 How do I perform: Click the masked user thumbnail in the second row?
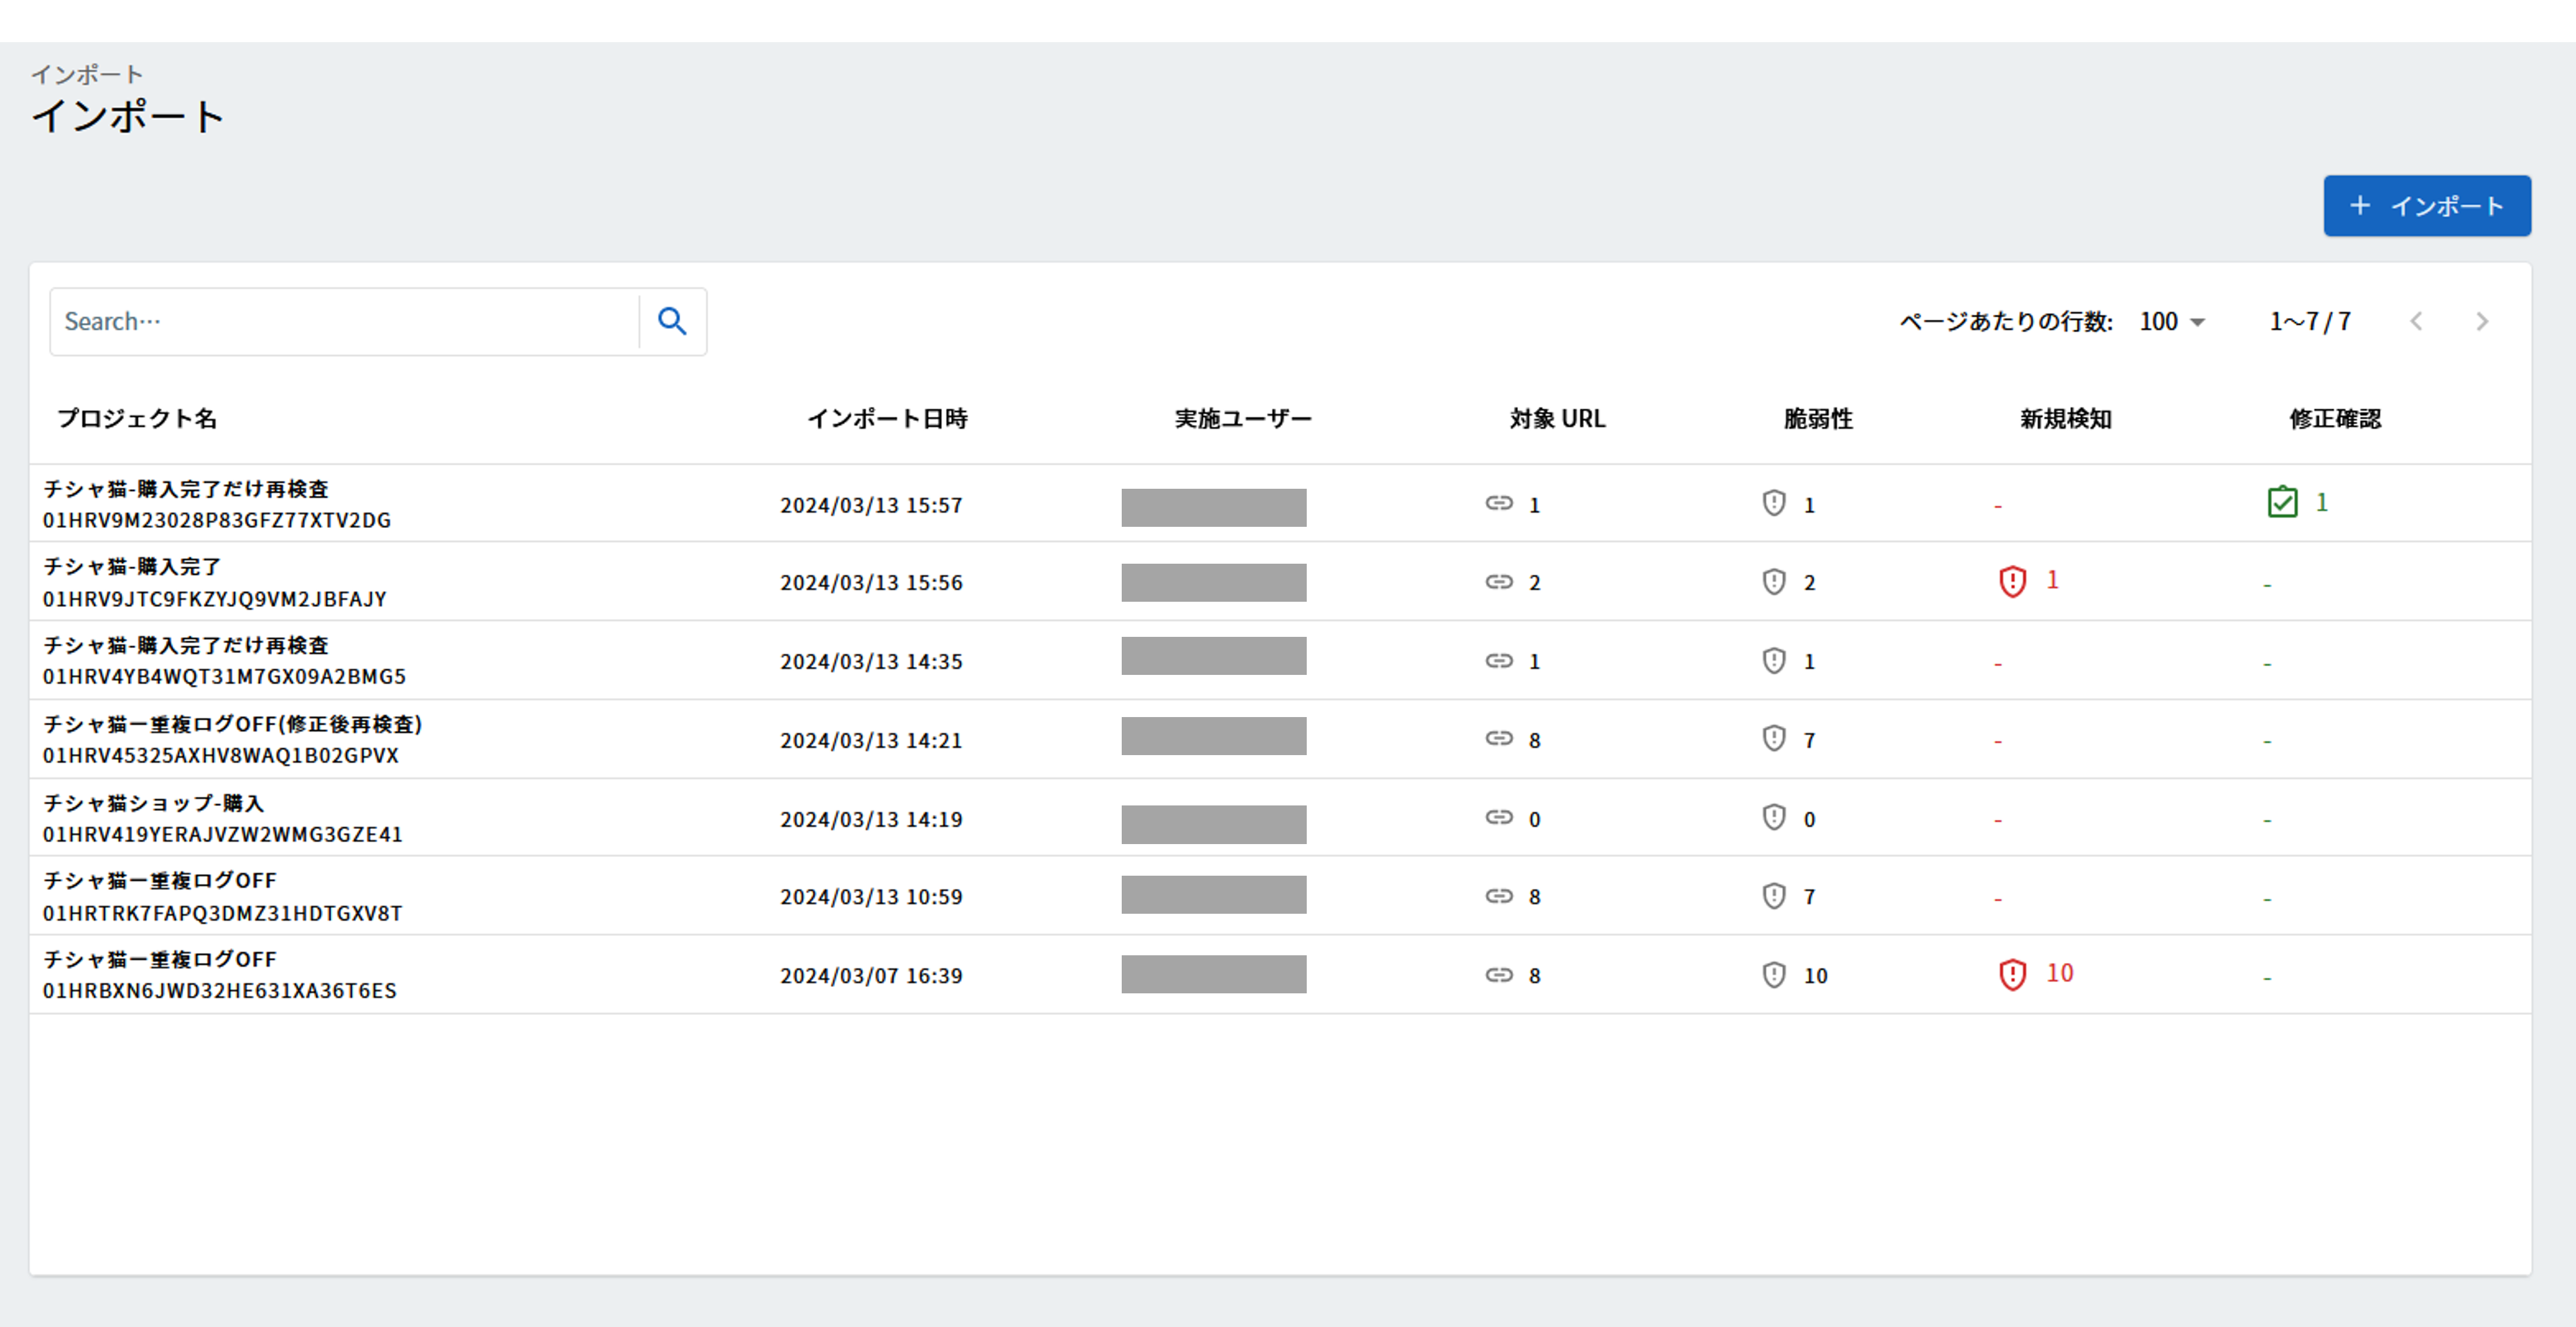click(x=1214, y=582)
